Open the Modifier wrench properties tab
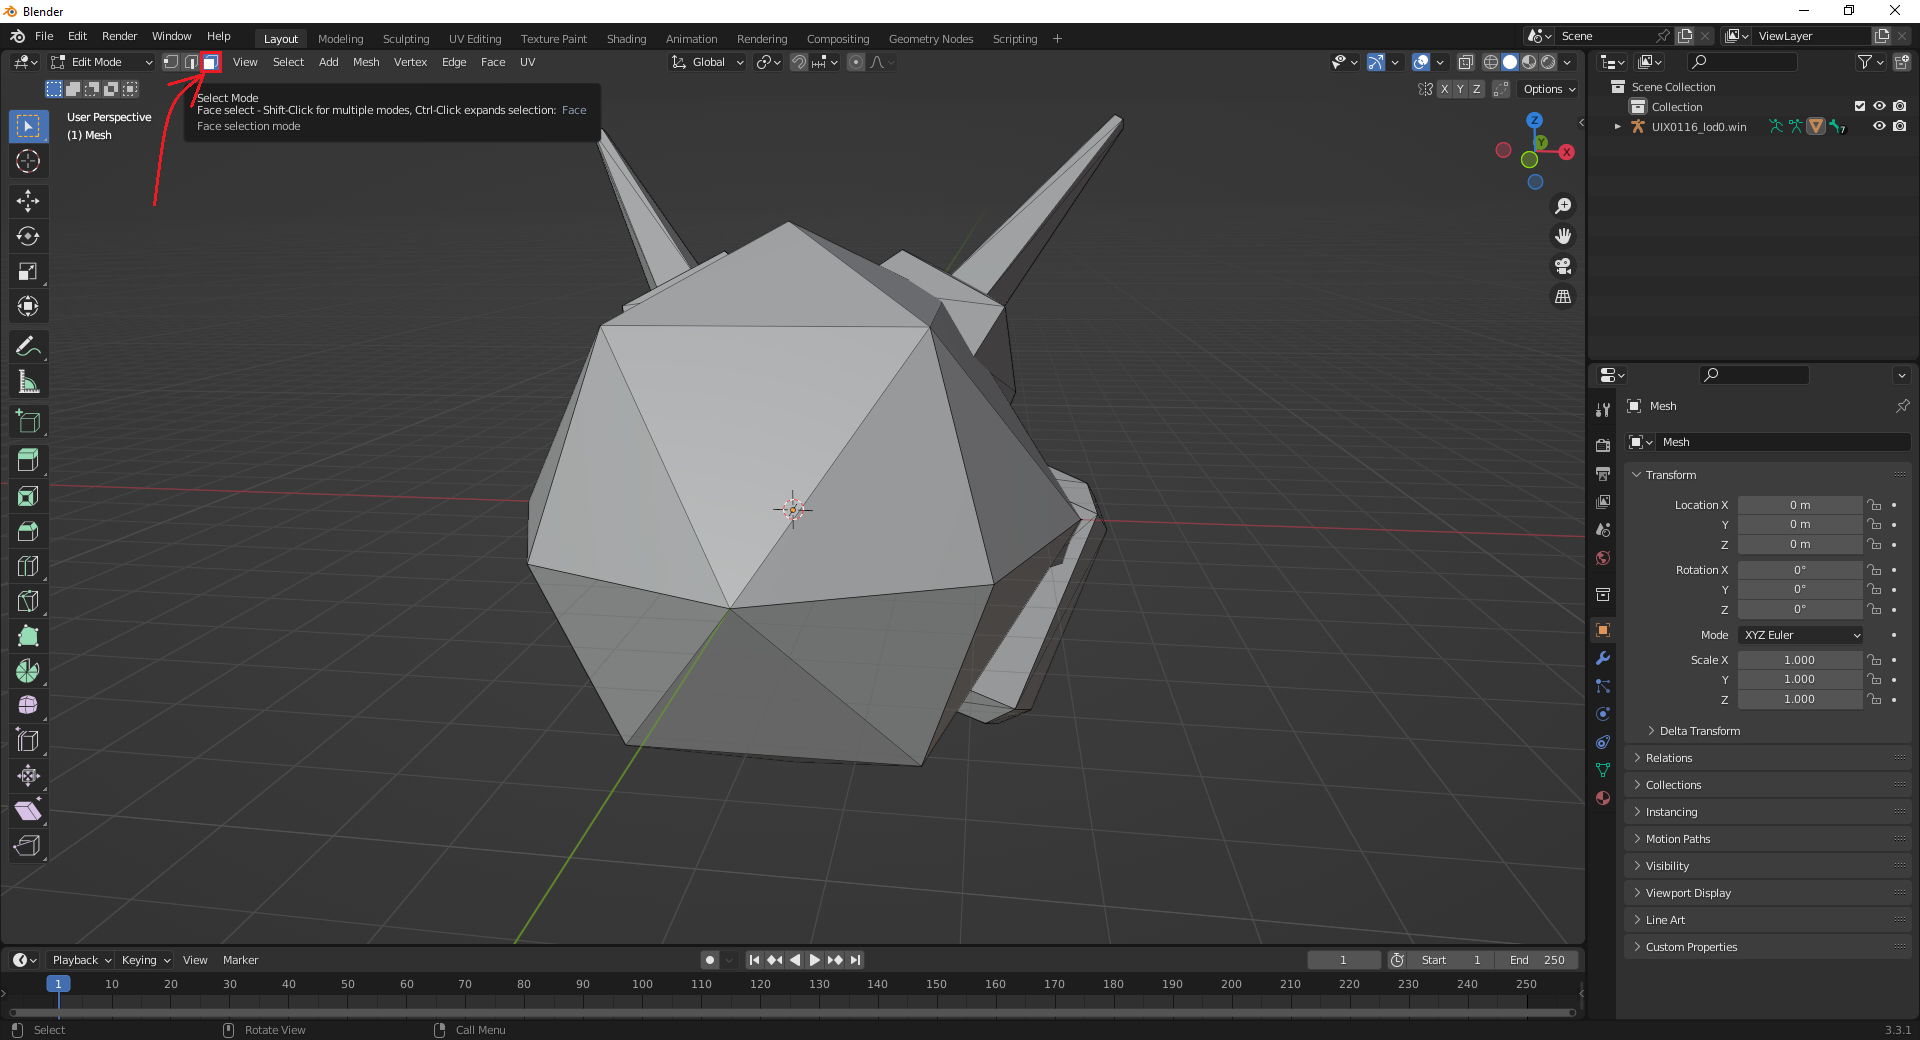The height and width of the screenshot is (1040, 1920). (x=1603, y=658)
